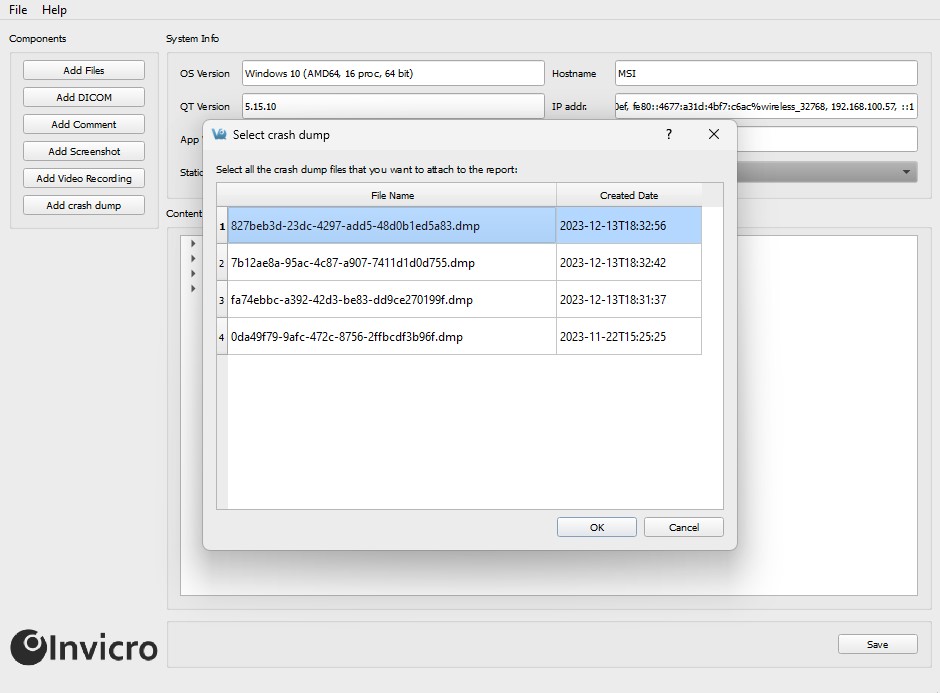940x693 pixels.
Task: Select row header number 1
Action: click(x=222, y=226)
